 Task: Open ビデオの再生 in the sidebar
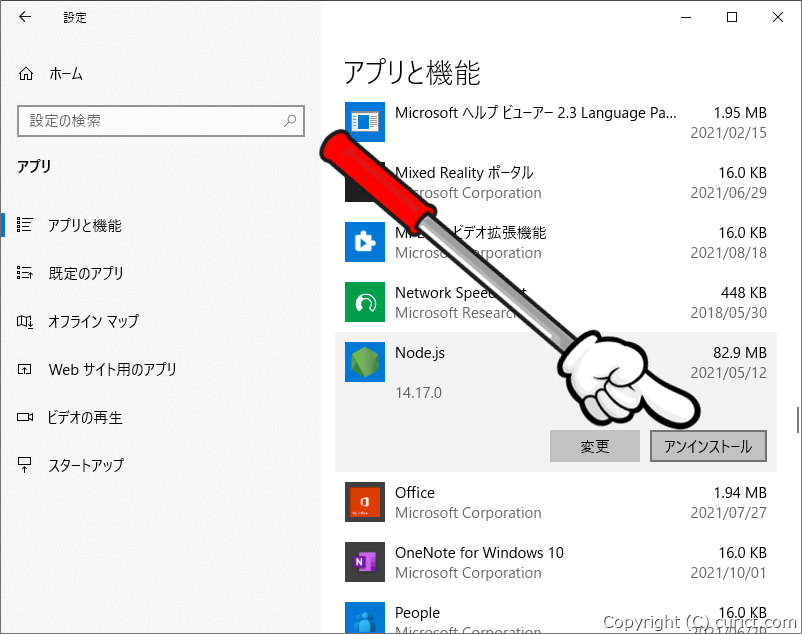85,418
